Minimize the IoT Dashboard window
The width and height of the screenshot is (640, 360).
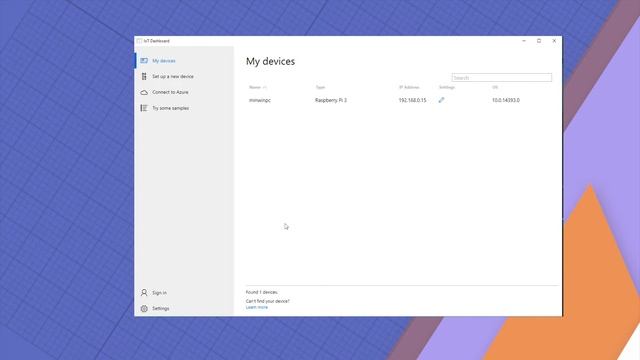pos(524,41)
